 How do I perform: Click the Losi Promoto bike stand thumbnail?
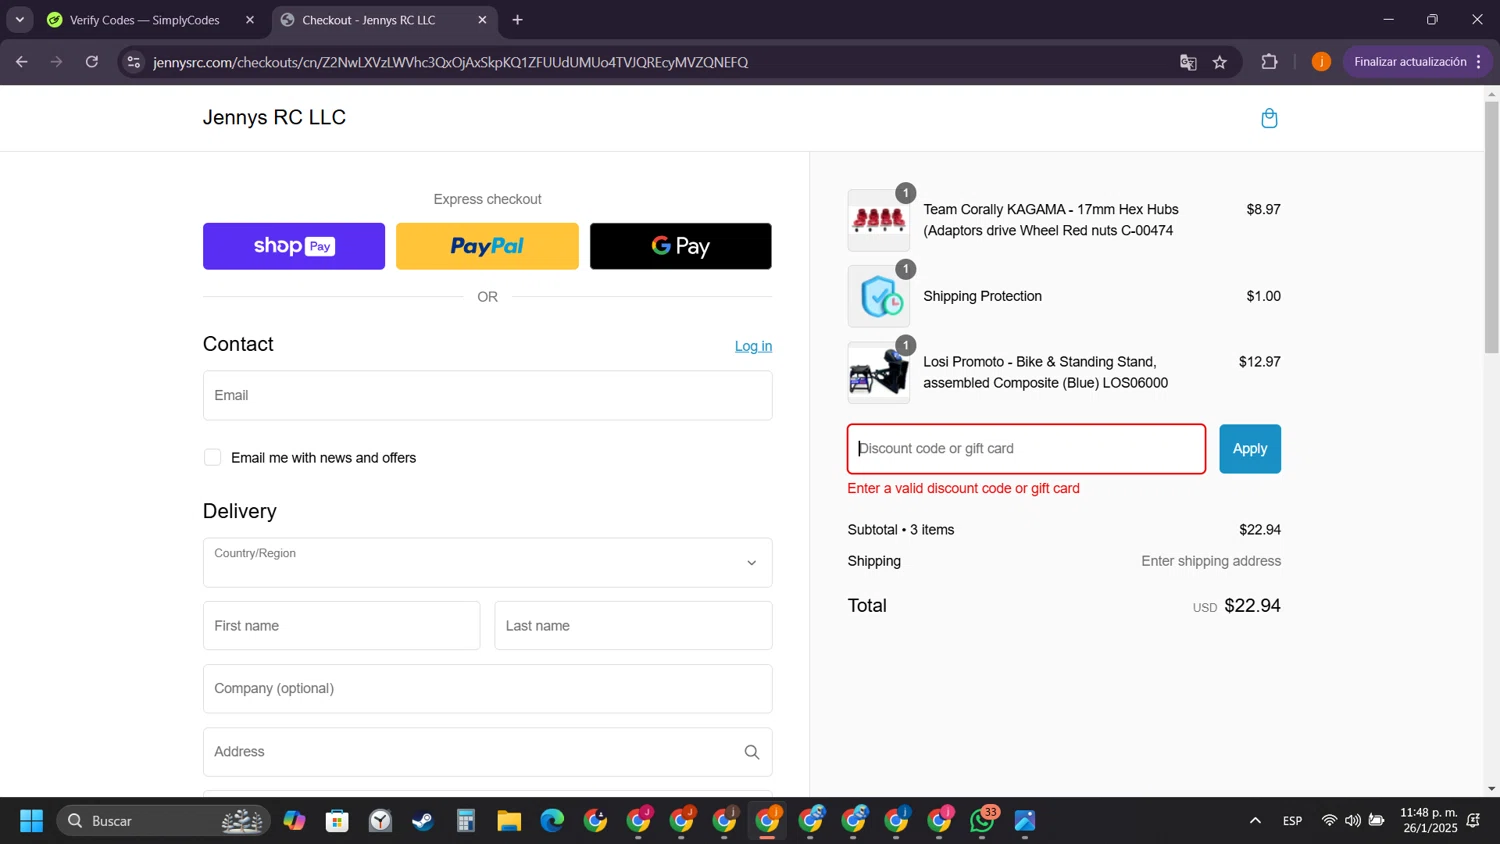[x=879, y=372]
